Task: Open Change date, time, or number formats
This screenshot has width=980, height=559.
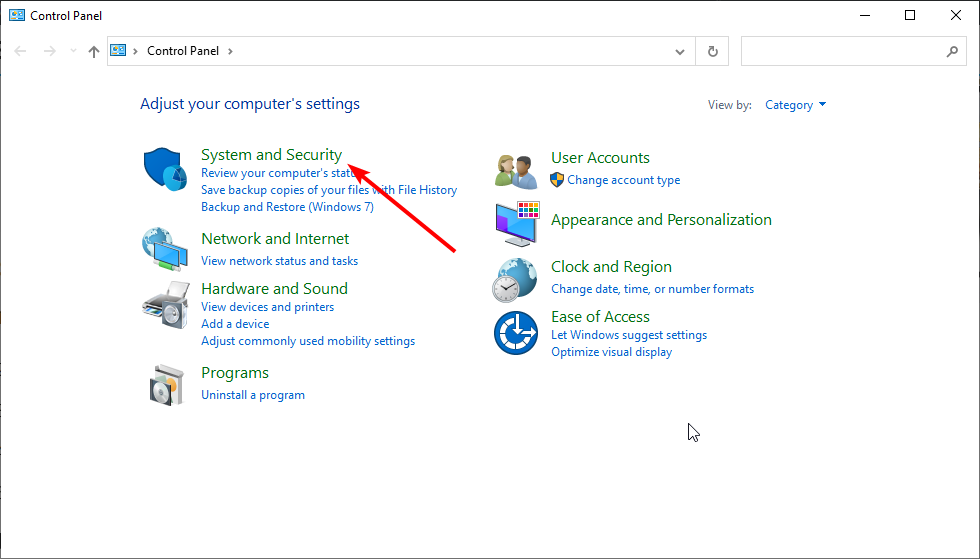Action: click(652, 289)
